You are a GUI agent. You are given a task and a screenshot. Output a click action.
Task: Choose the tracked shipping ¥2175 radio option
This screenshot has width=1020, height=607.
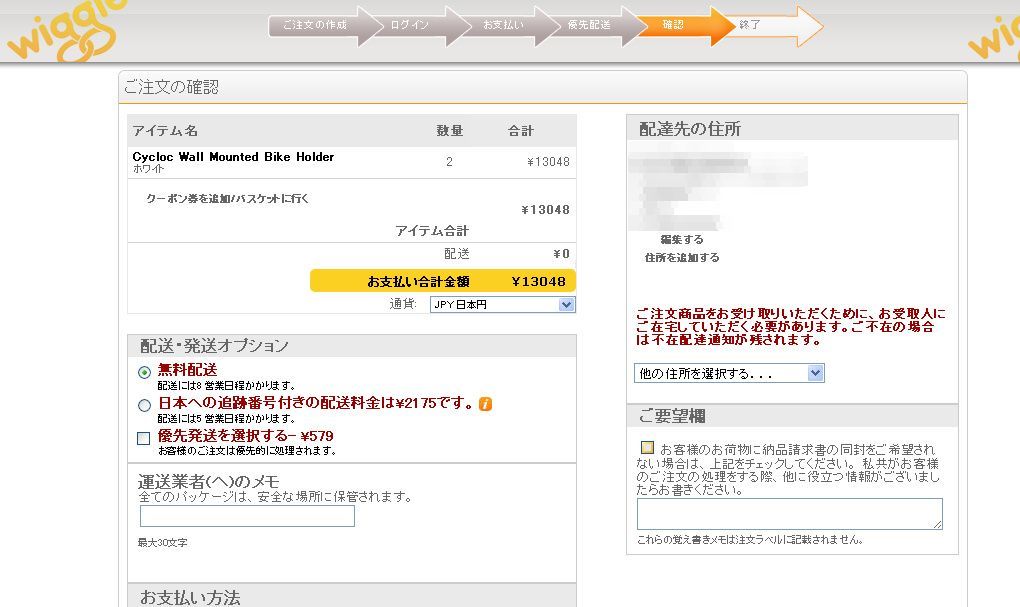point(144,405)
